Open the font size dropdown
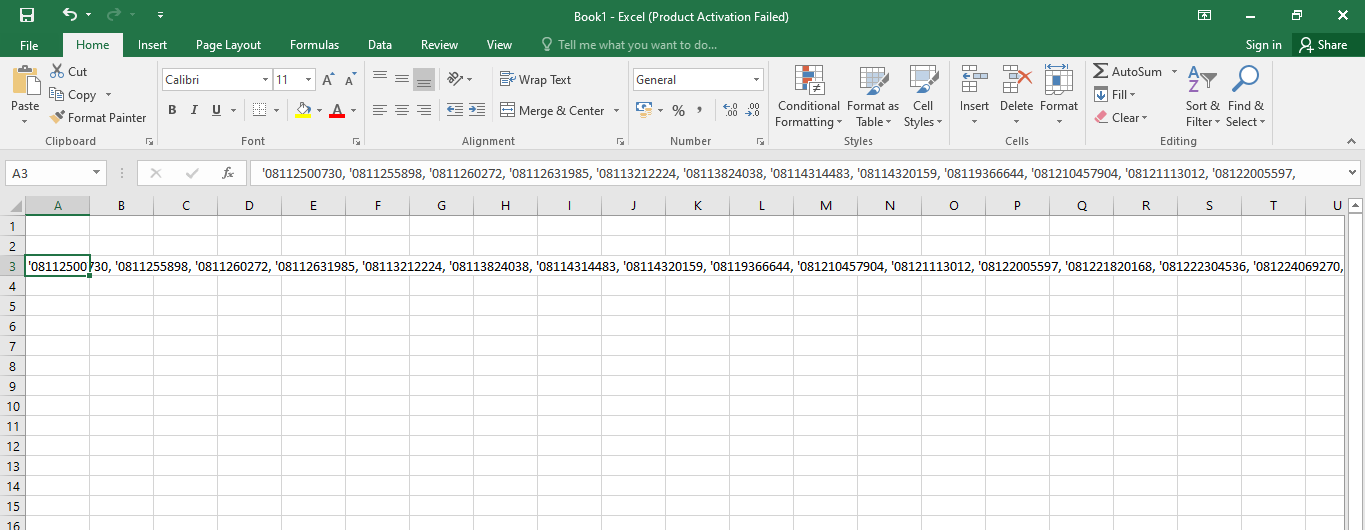 [309, 80]
